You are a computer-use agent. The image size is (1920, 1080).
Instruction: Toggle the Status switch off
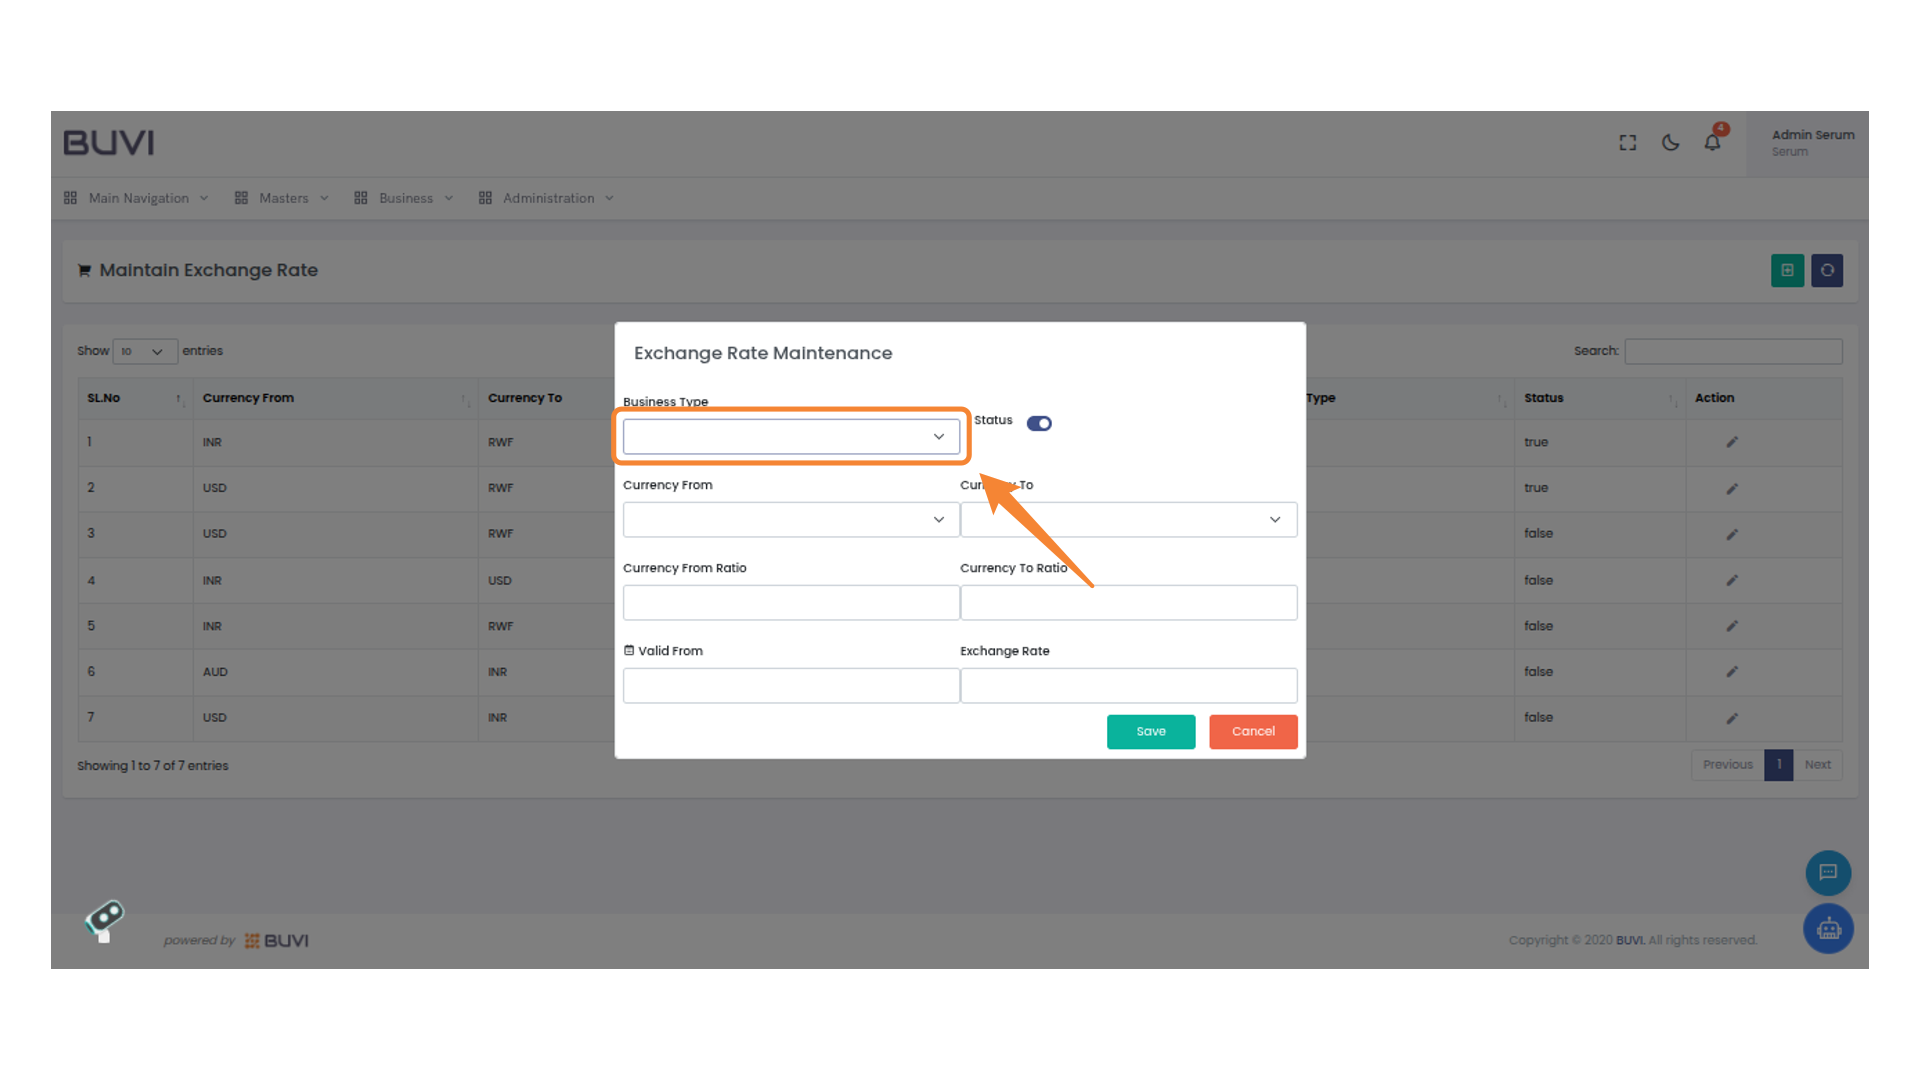[x=1039, y=423]
